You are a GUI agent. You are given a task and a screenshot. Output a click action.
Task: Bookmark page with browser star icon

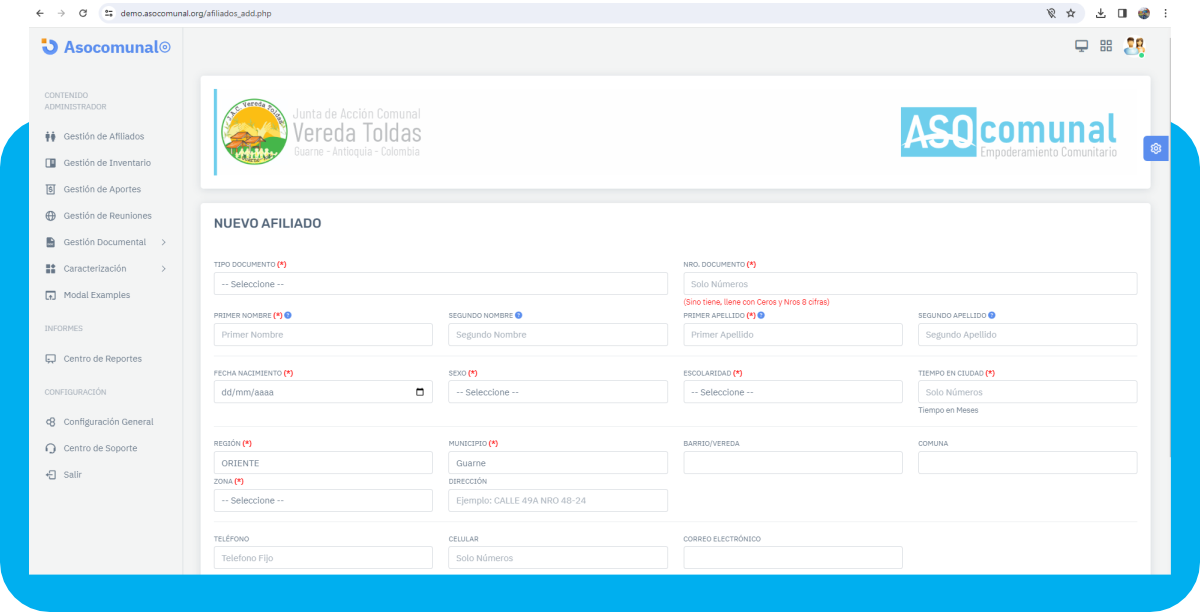pos(1071,13)
